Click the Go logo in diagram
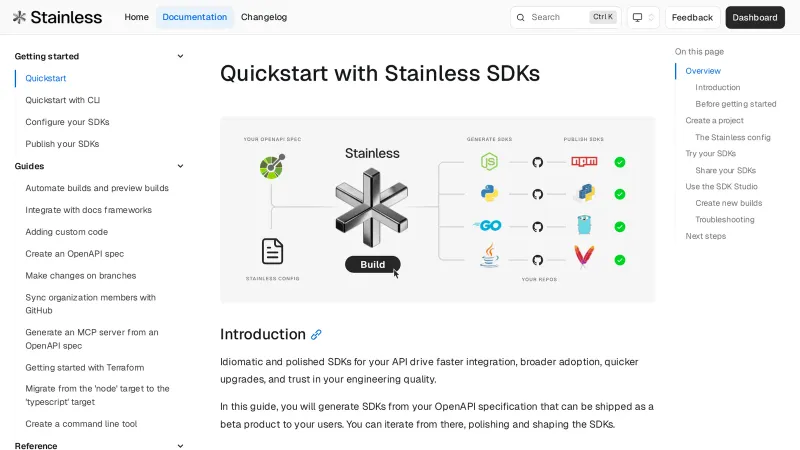Viewport: 800px width, 450px height. tap(488, 226)
